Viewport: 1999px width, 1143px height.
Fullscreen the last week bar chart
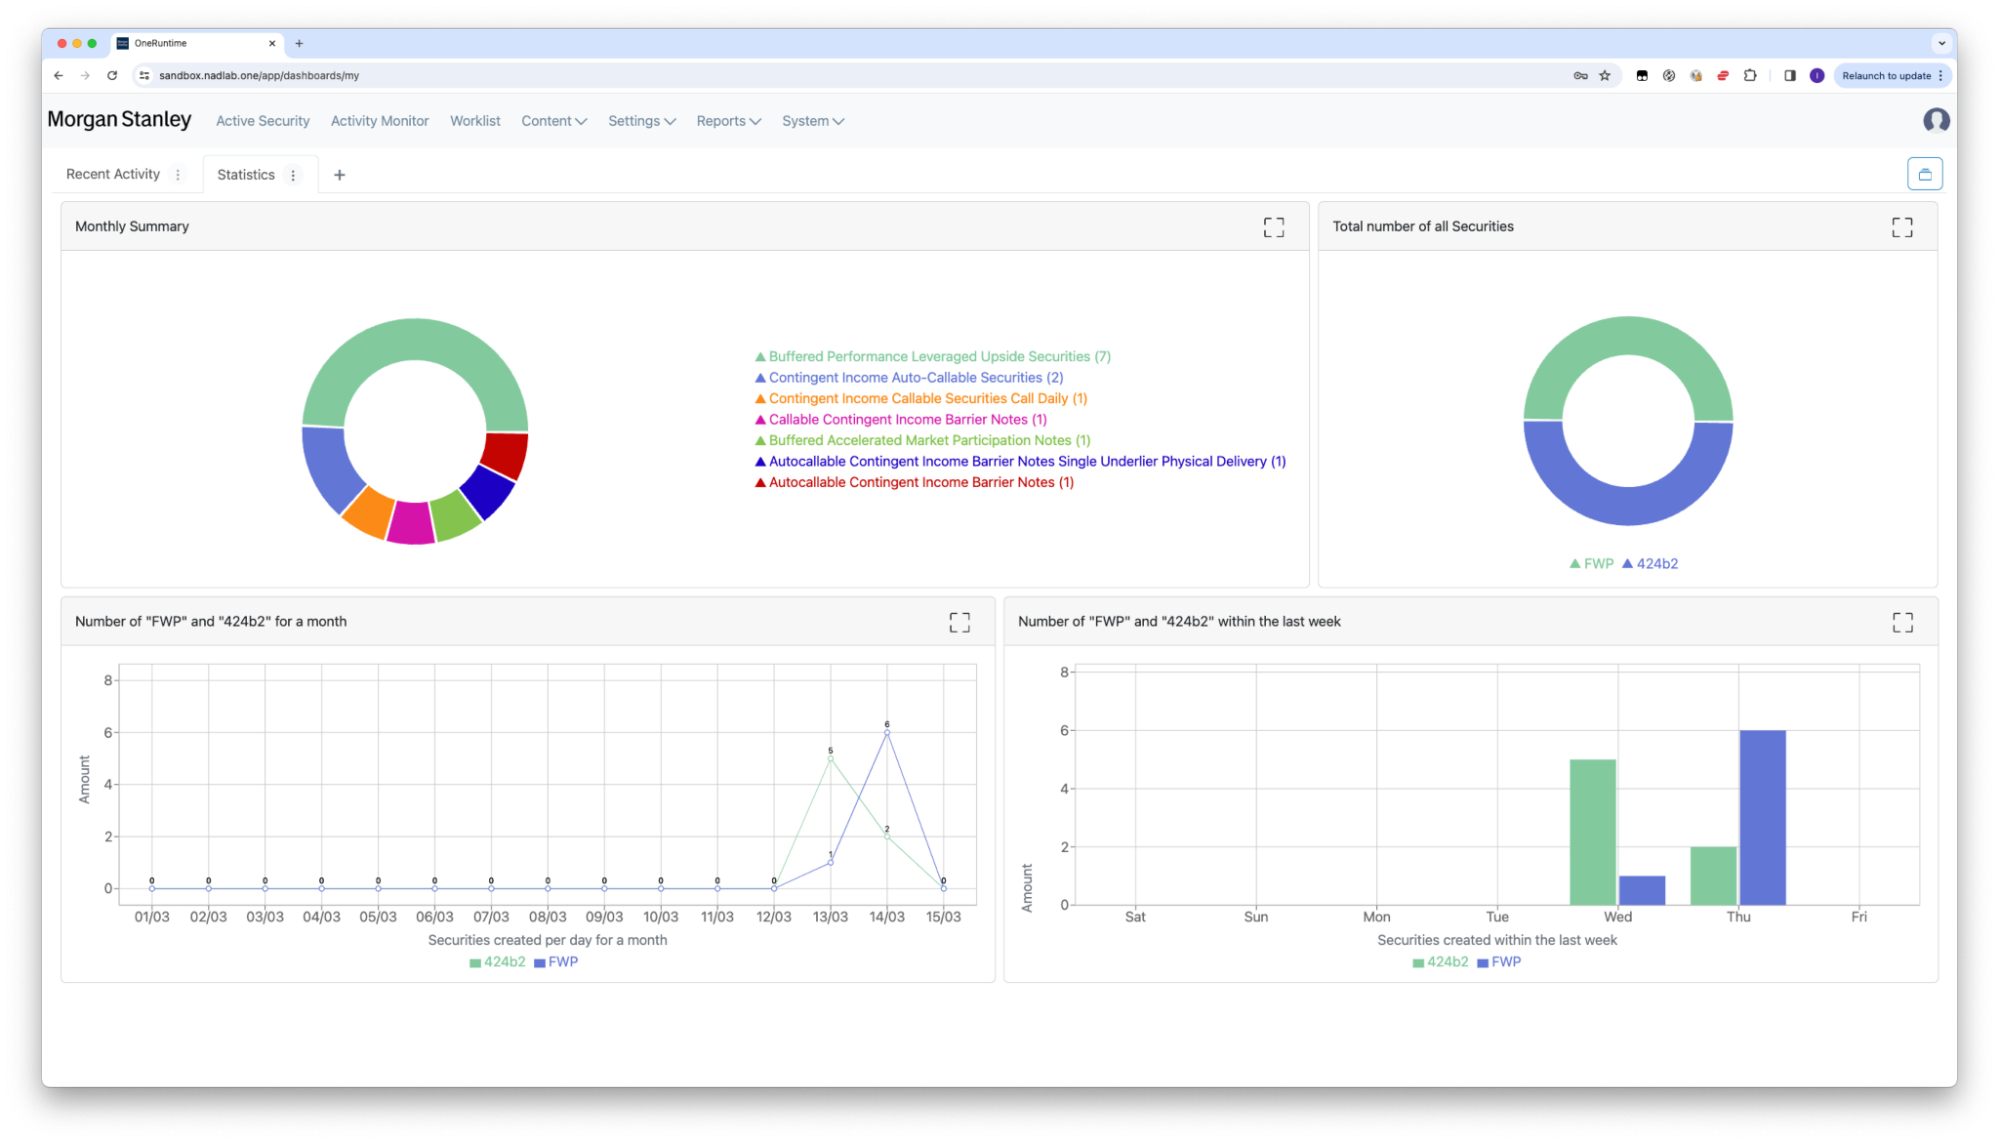click(1901, 622)
